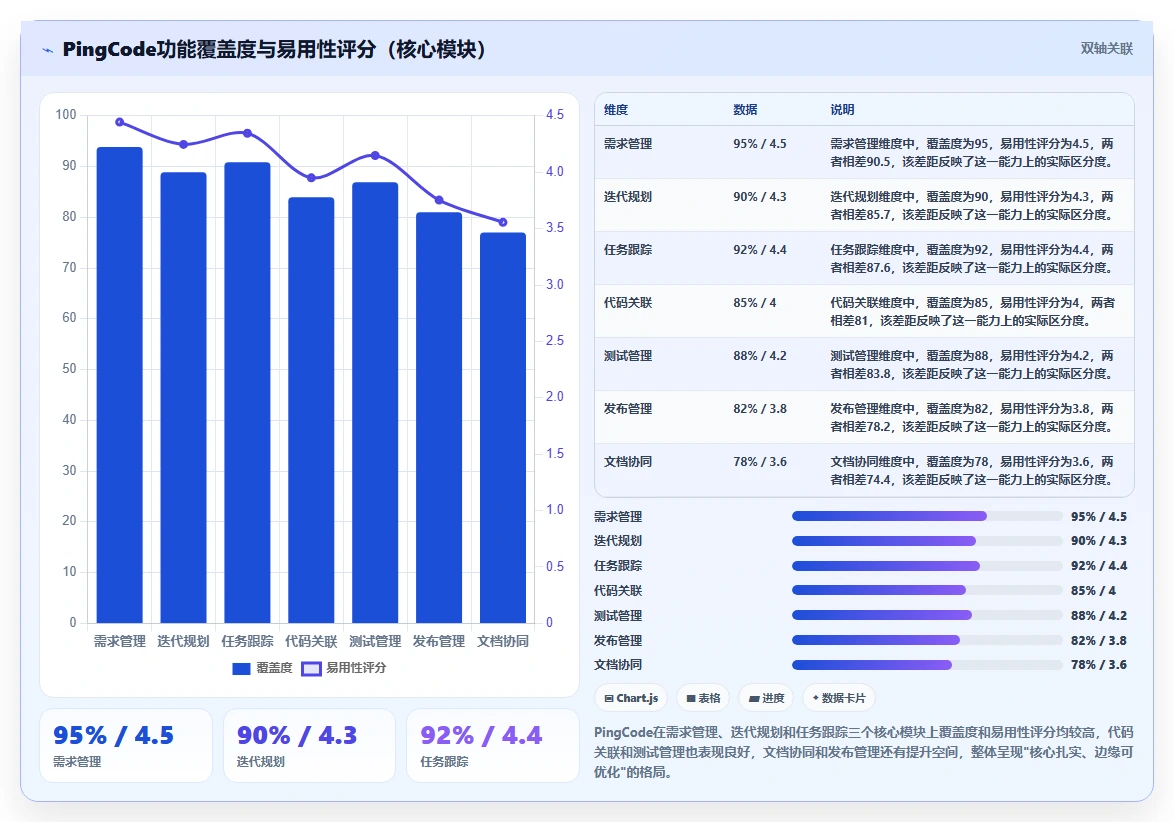
Task: Click the 代码关联 progress bar
Action: tap(927, 590)
